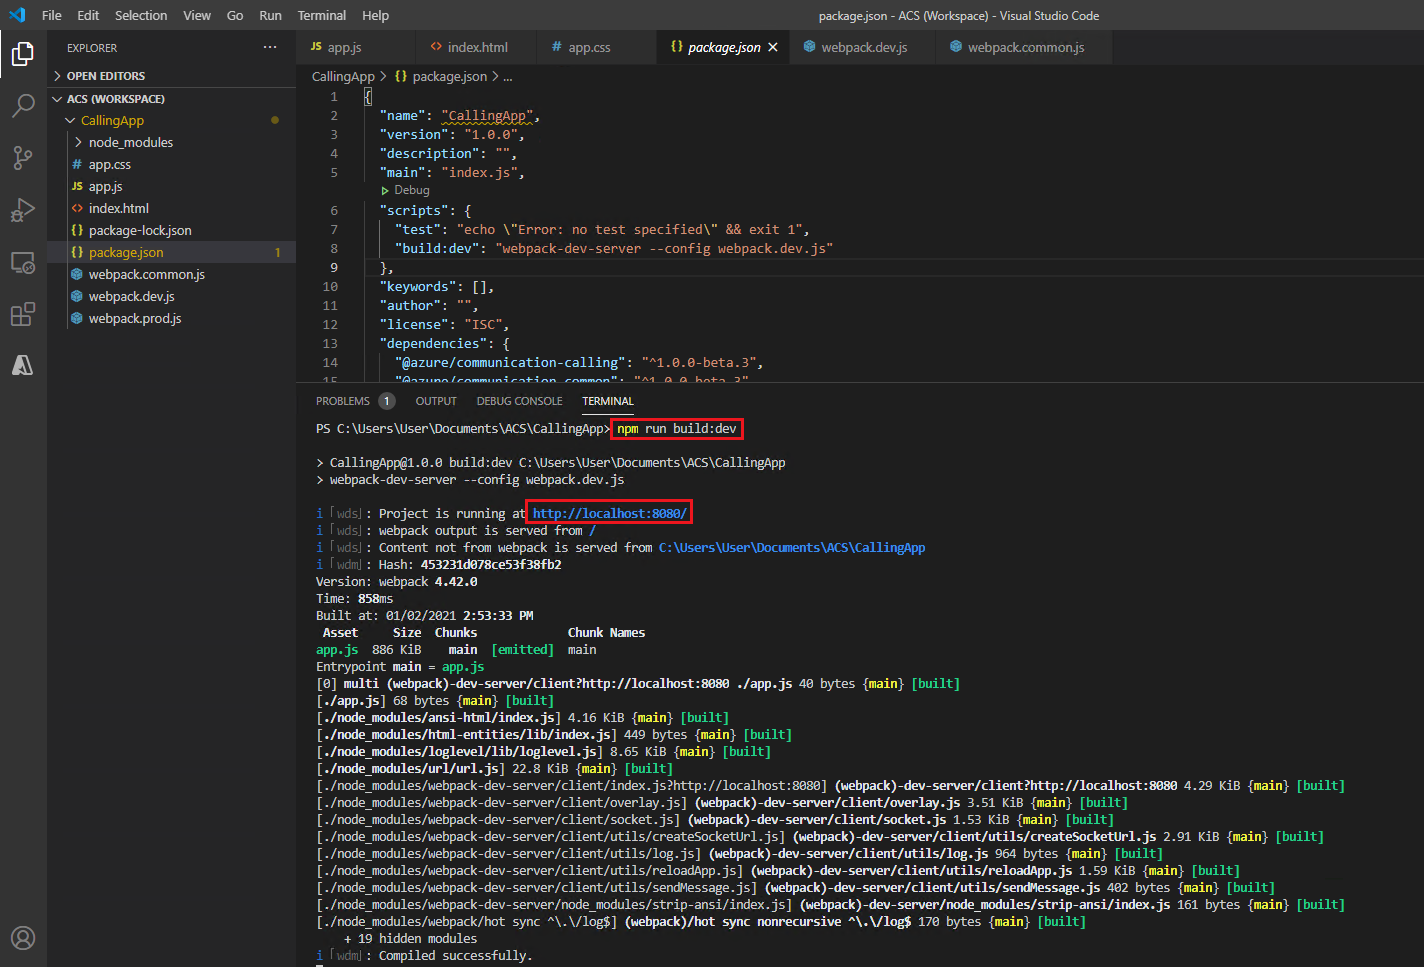Open the Azure view icon
This screenshot has width=1424, height=967.
(x=22, y=366)
